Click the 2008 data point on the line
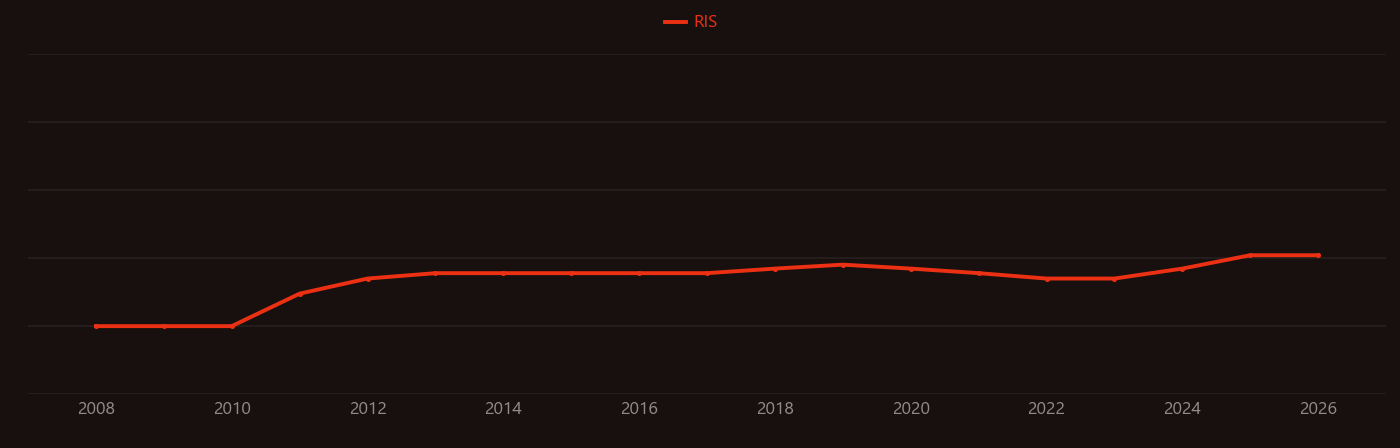The image size is (1400, 448). click(x=96, y=326)
